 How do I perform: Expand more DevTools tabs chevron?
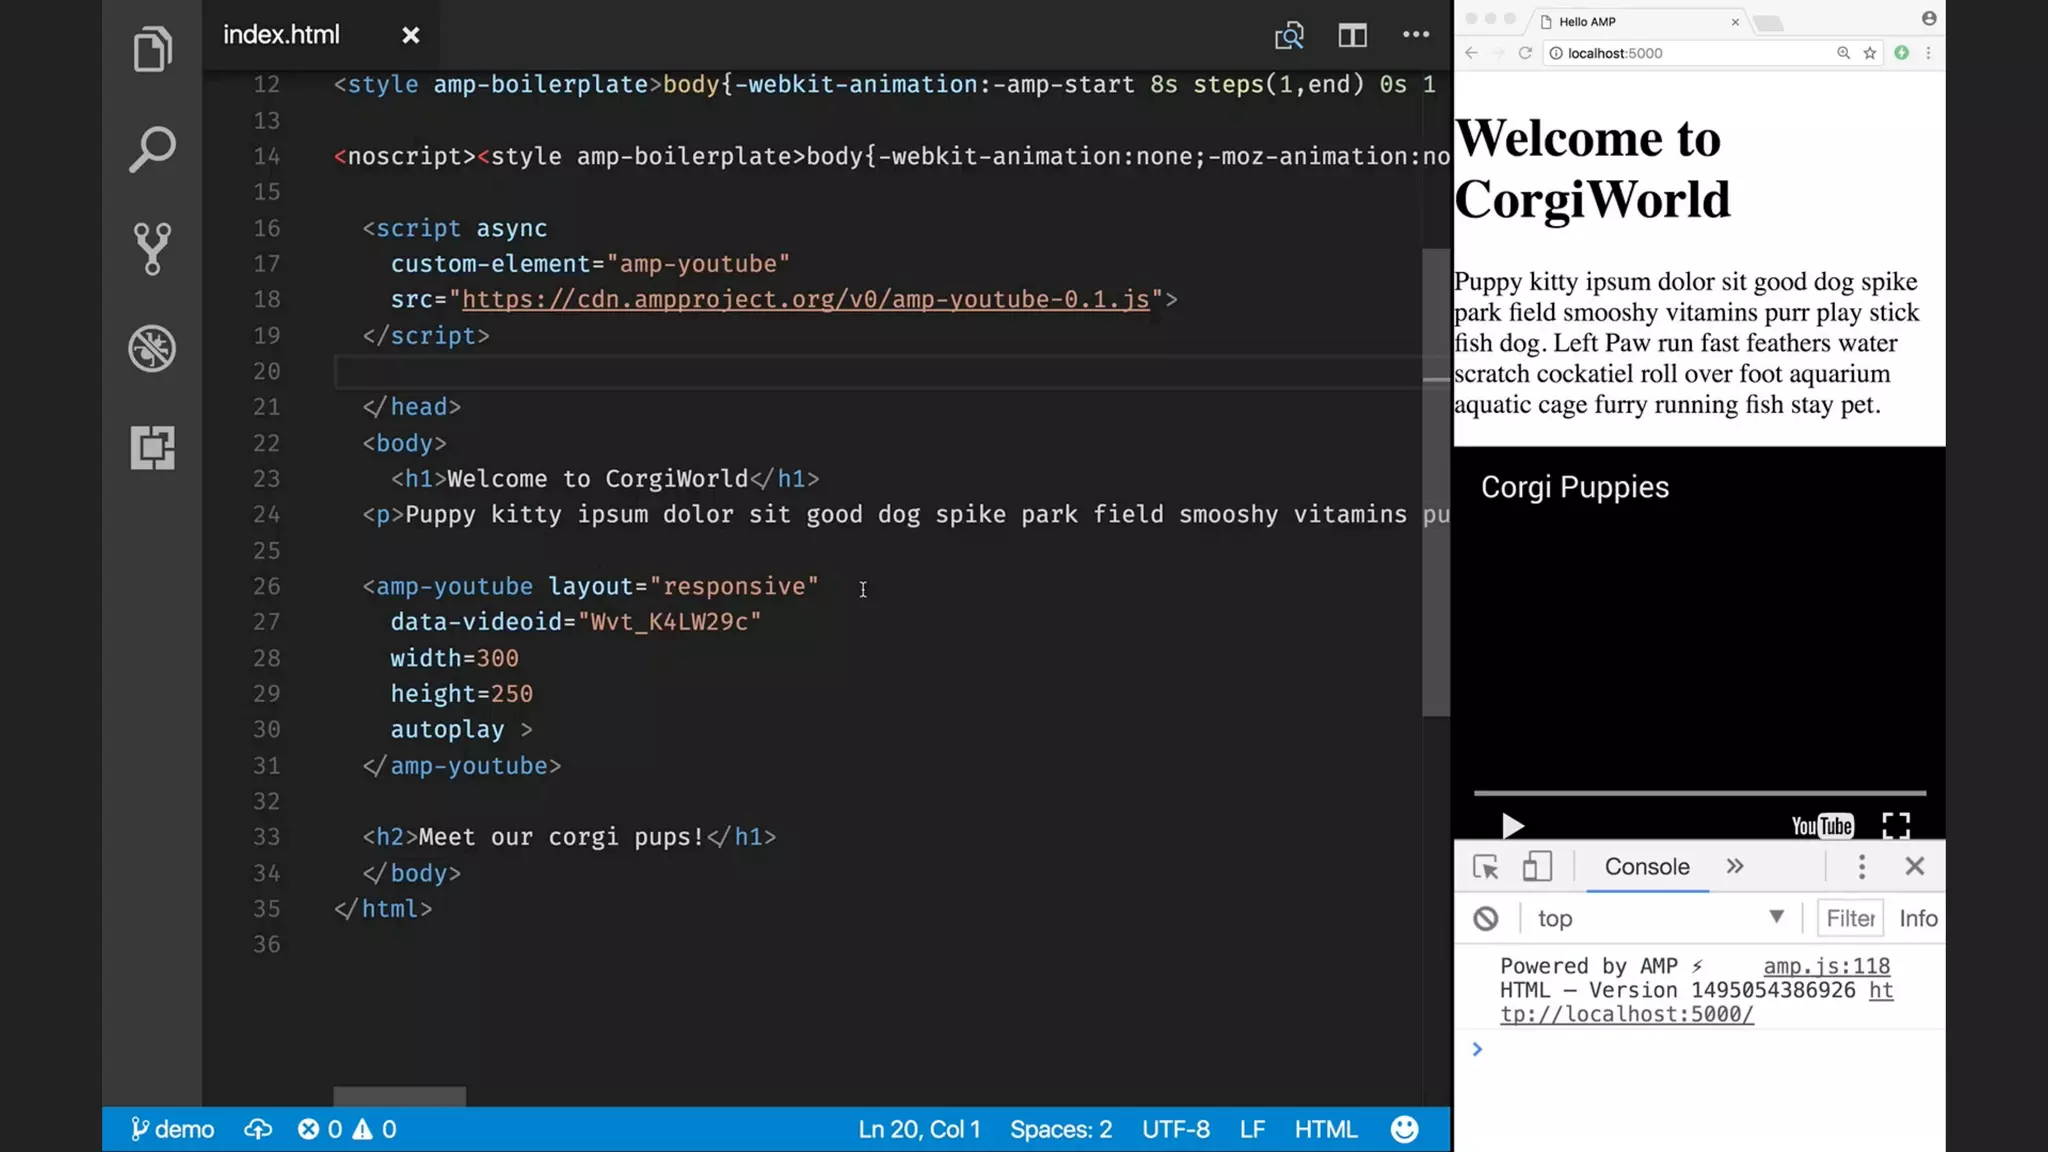click(1734, 866)
